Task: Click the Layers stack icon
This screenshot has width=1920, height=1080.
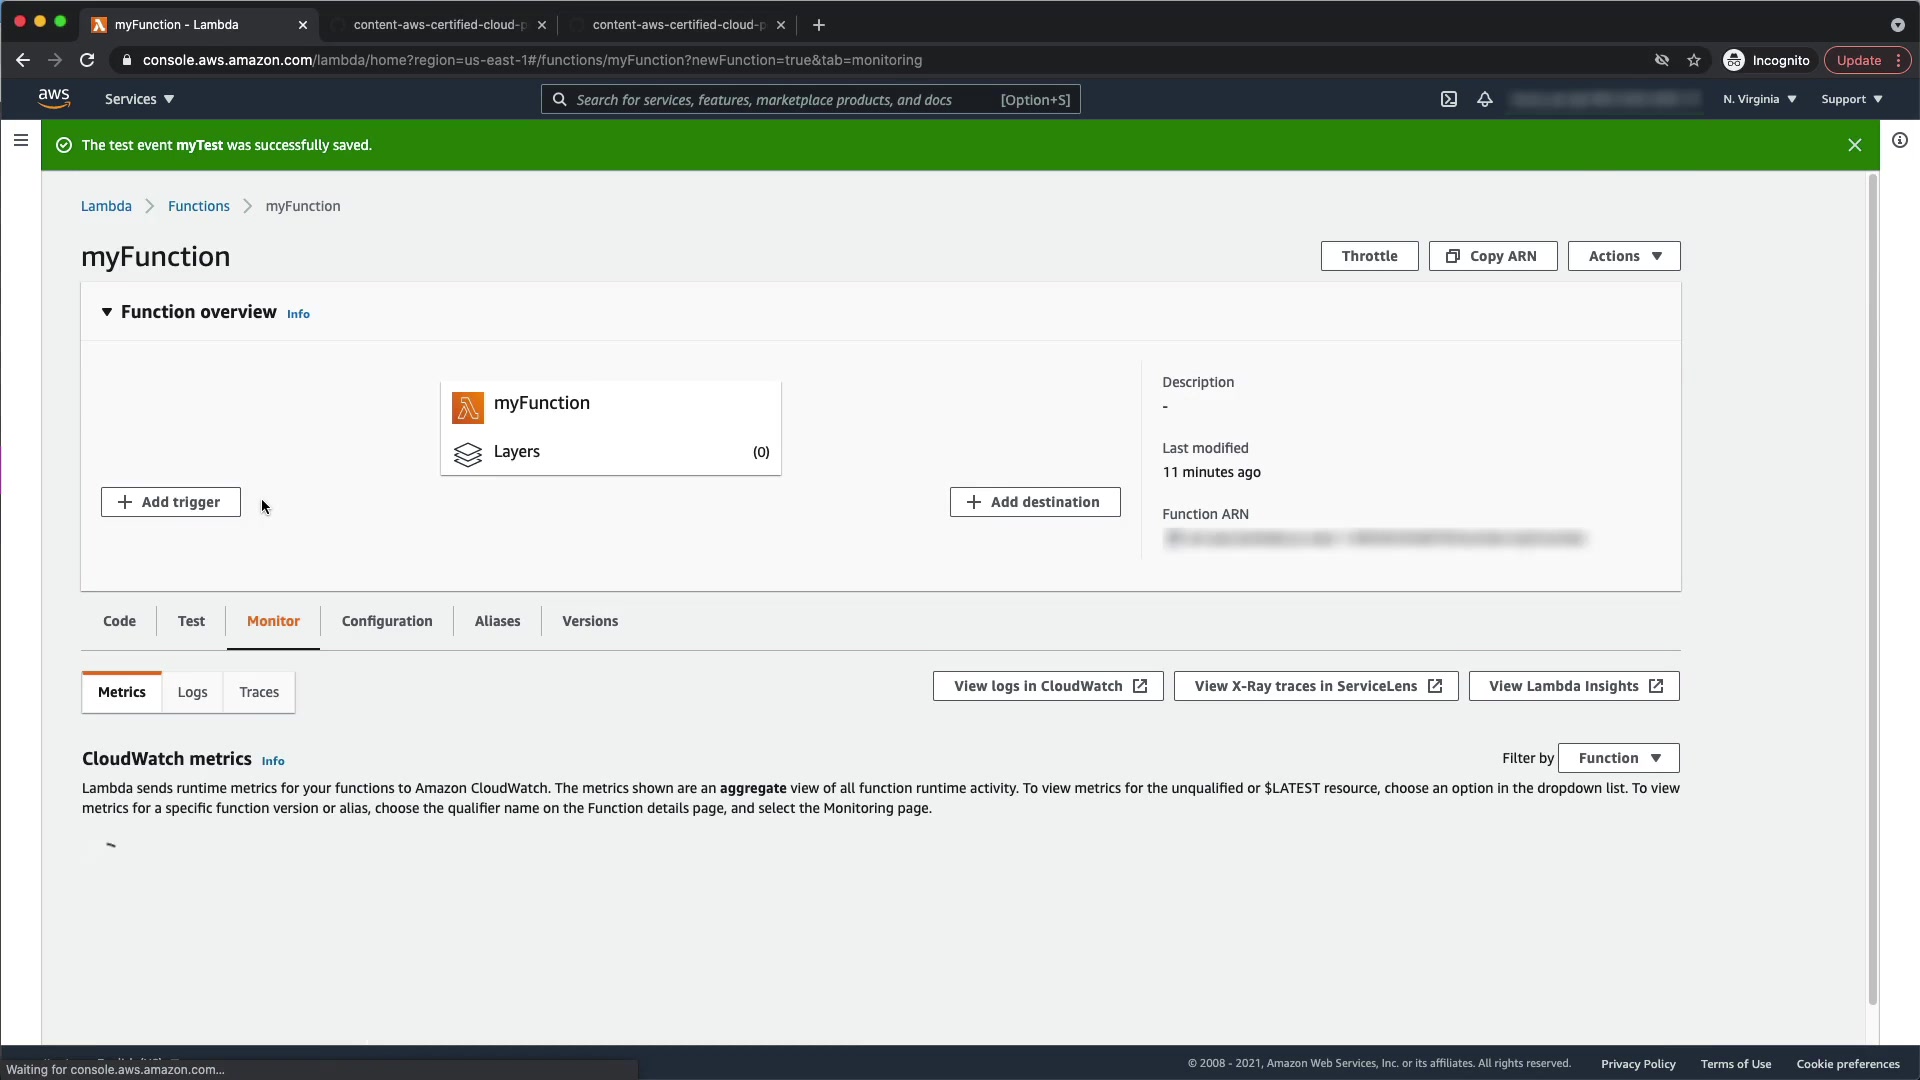Action: (x=467, y=454)
